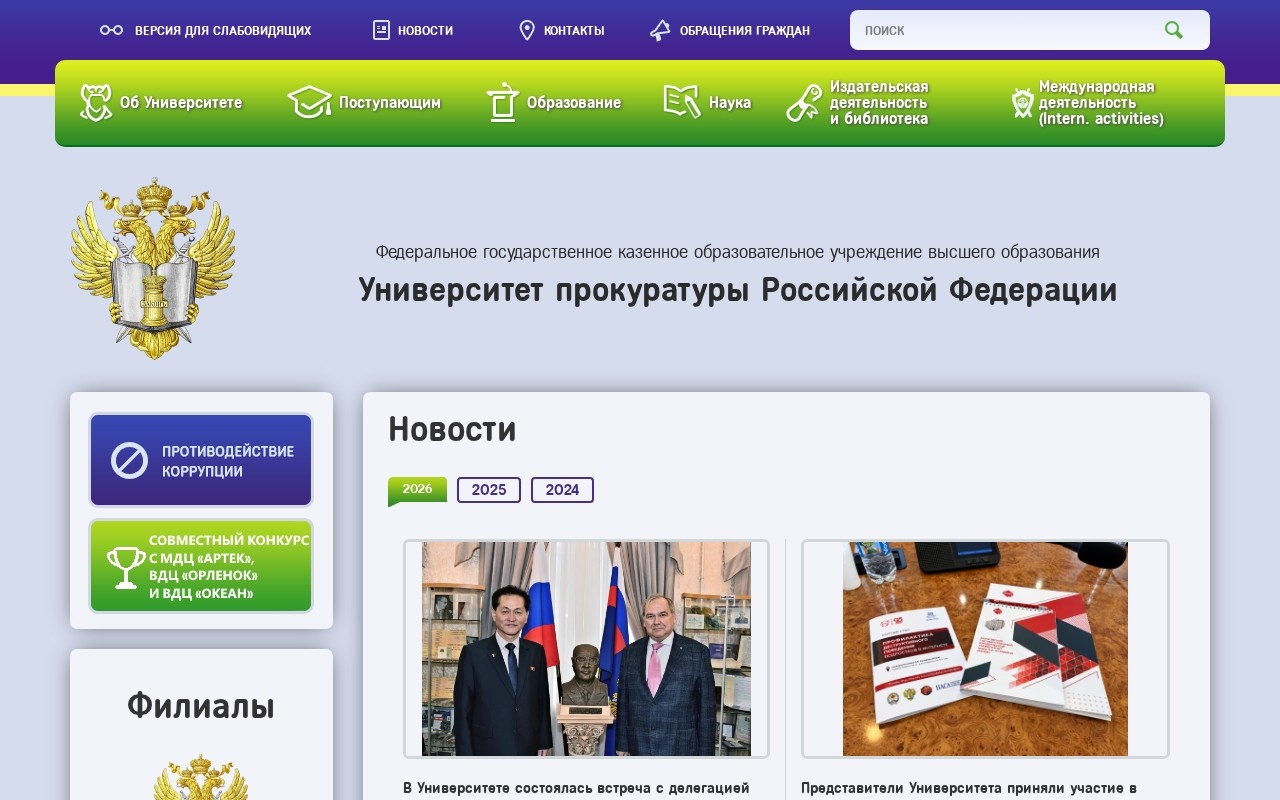The width and height of the screenshot is (1280, 800).
Task: Click the prohibition sign icon on anti-corruption banner
Action: 129,460
